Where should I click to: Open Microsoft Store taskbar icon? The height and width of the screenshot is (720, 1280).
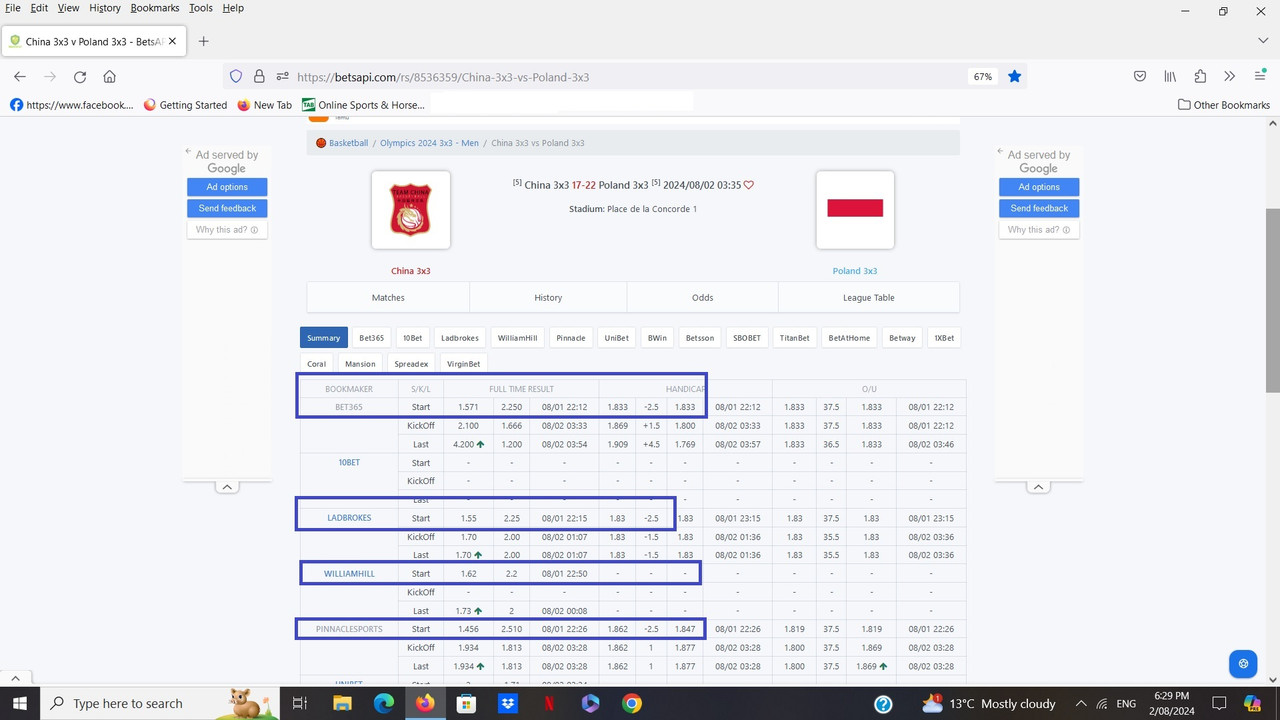[466, 703]
